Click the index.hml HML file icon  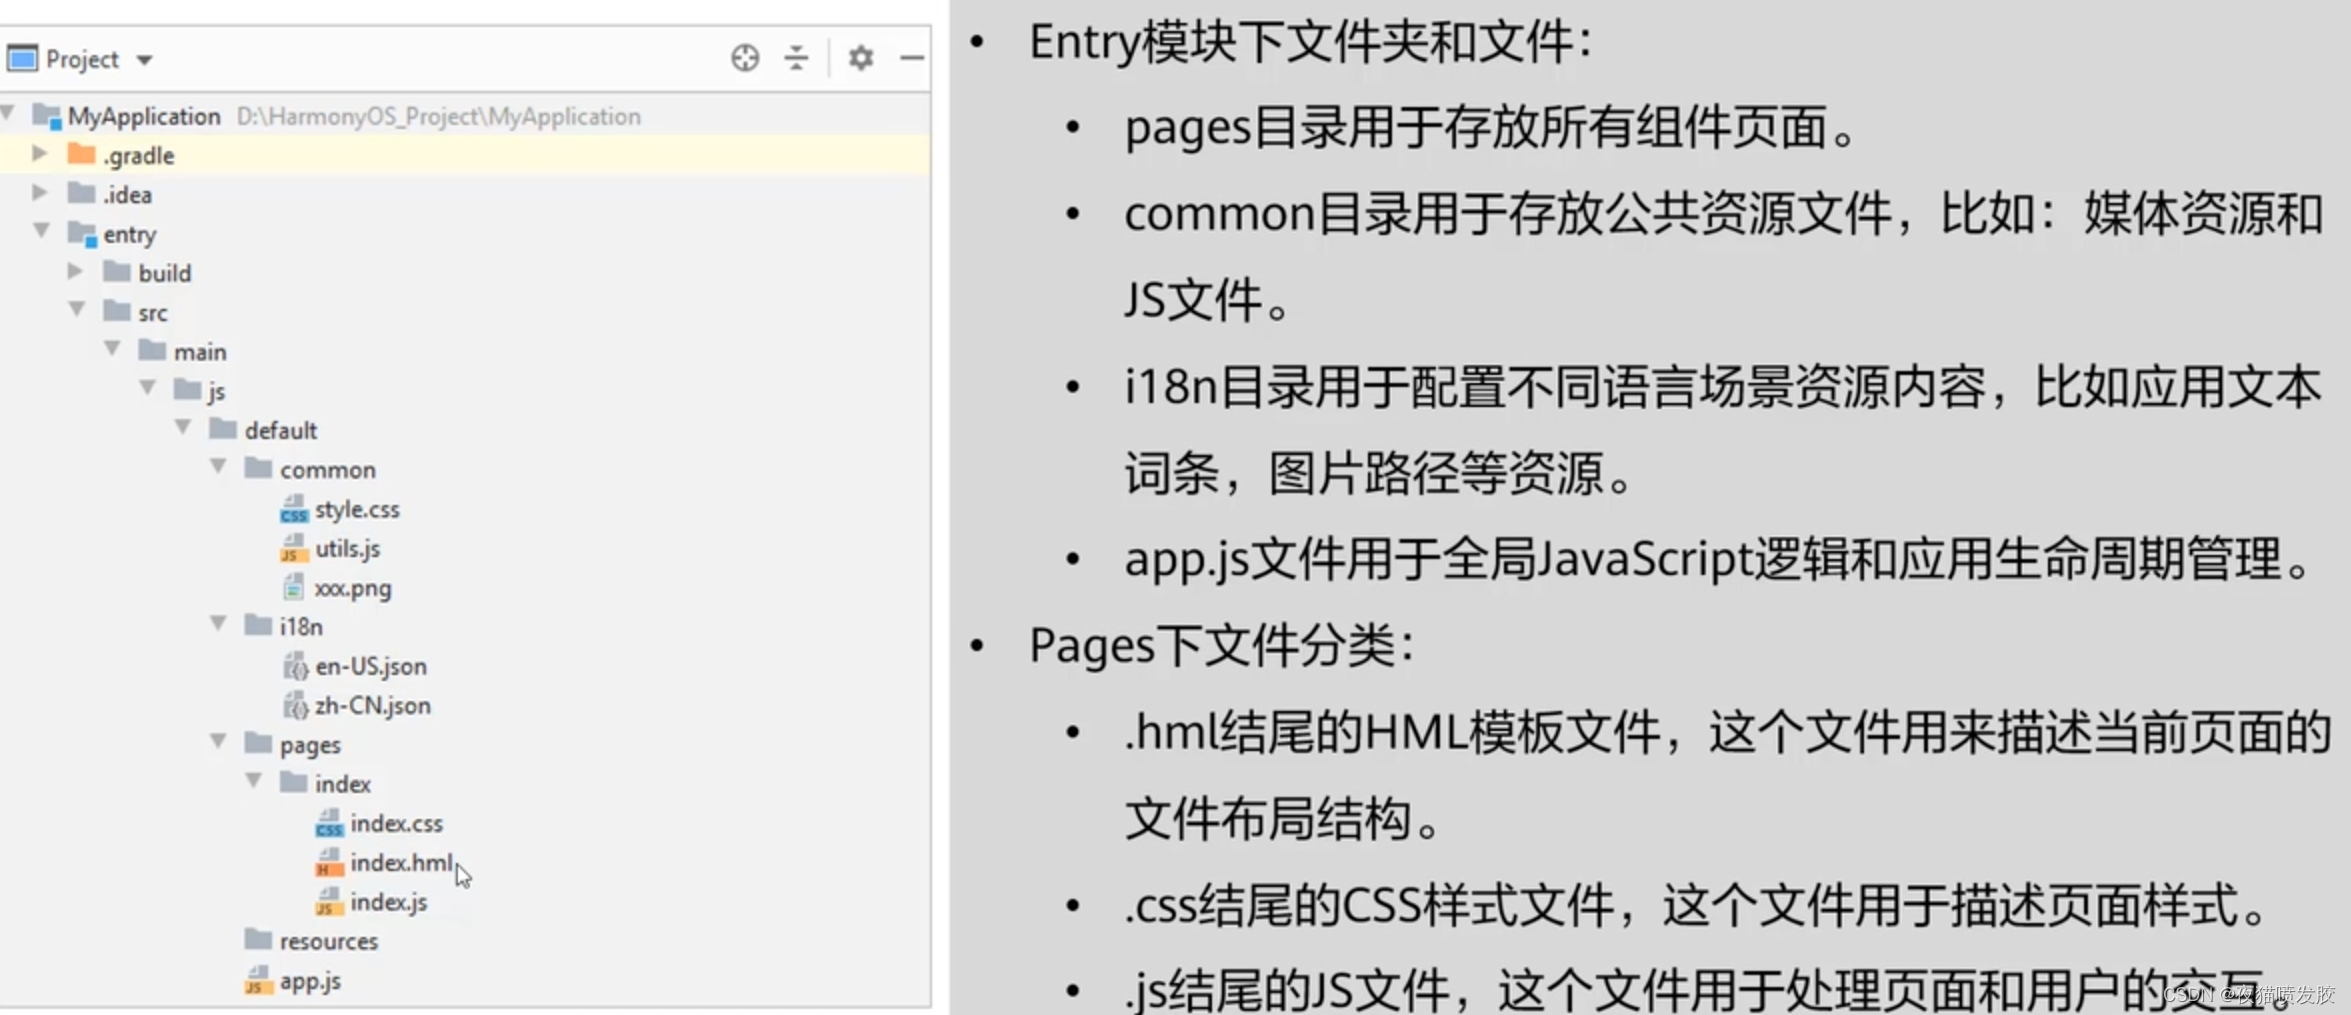(329, 862)
